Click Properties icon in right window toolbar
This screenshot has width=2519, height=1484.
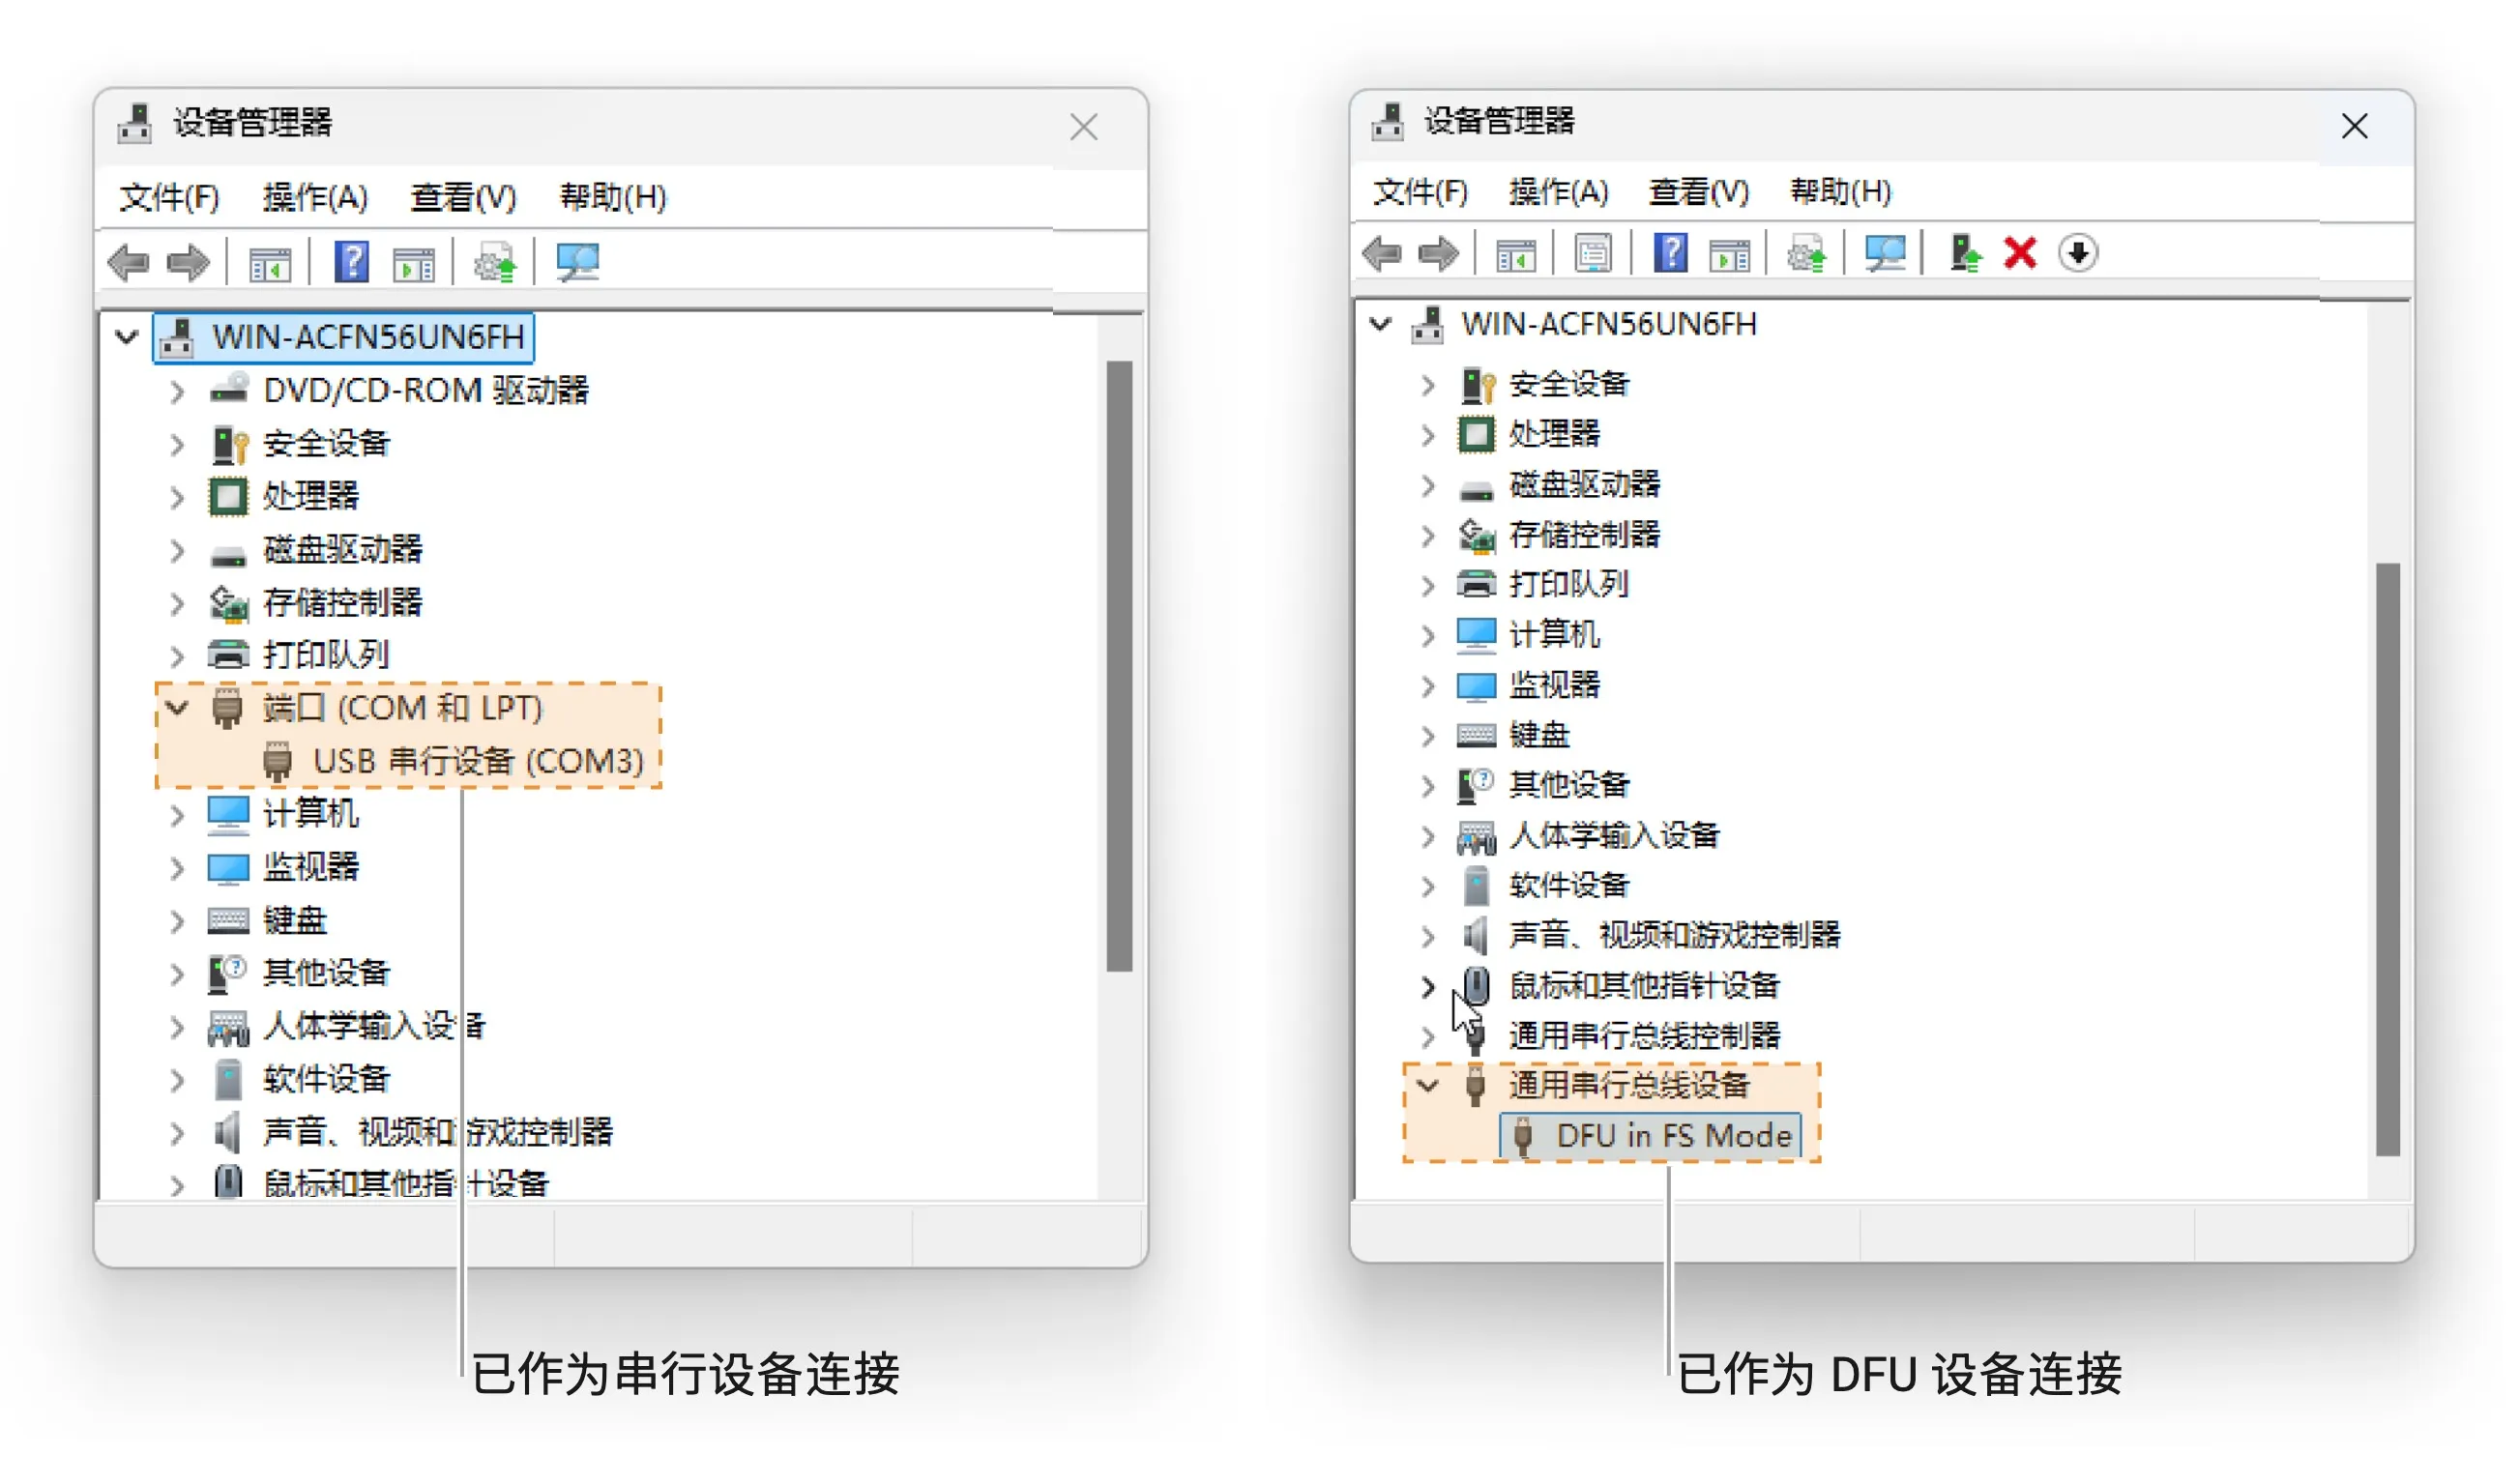click(1593, 254)
